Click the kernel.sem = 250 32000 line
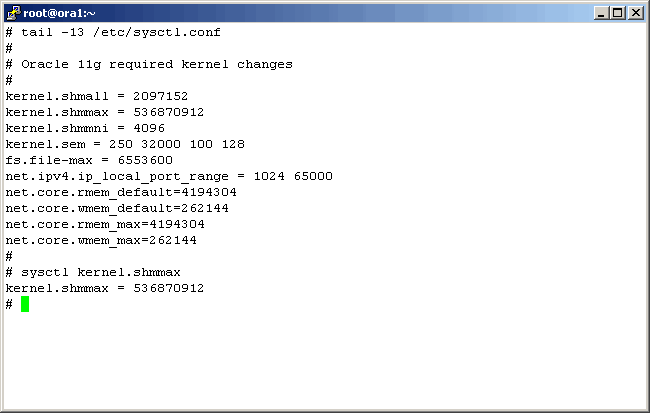This screenshot has height=413, width=650. (x=125, y=144)
